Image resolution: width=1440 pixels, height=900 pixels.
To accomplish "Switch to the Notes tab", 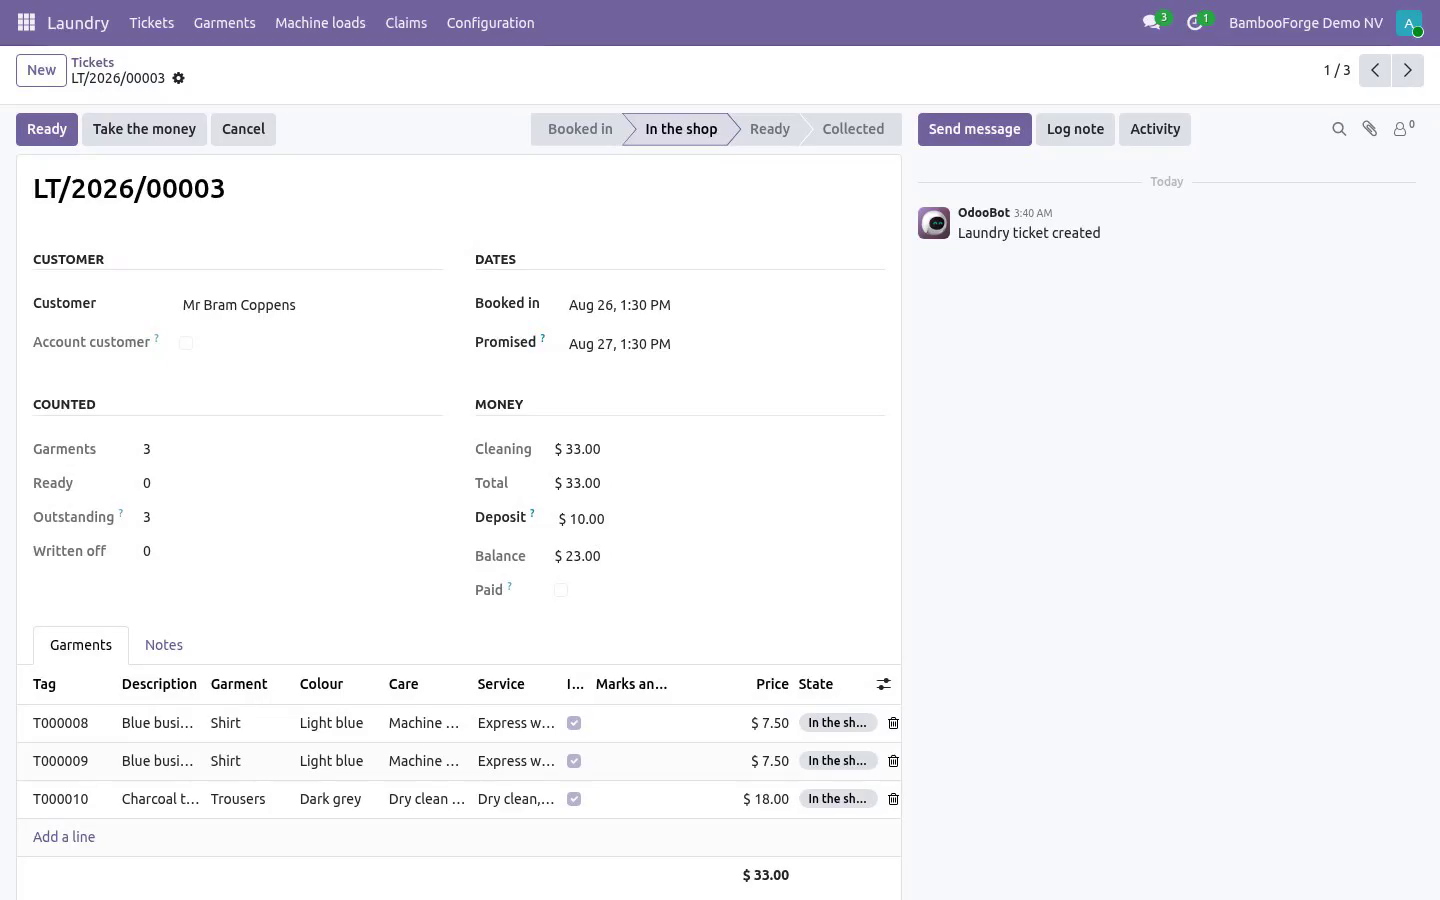I will click(164, 645).
